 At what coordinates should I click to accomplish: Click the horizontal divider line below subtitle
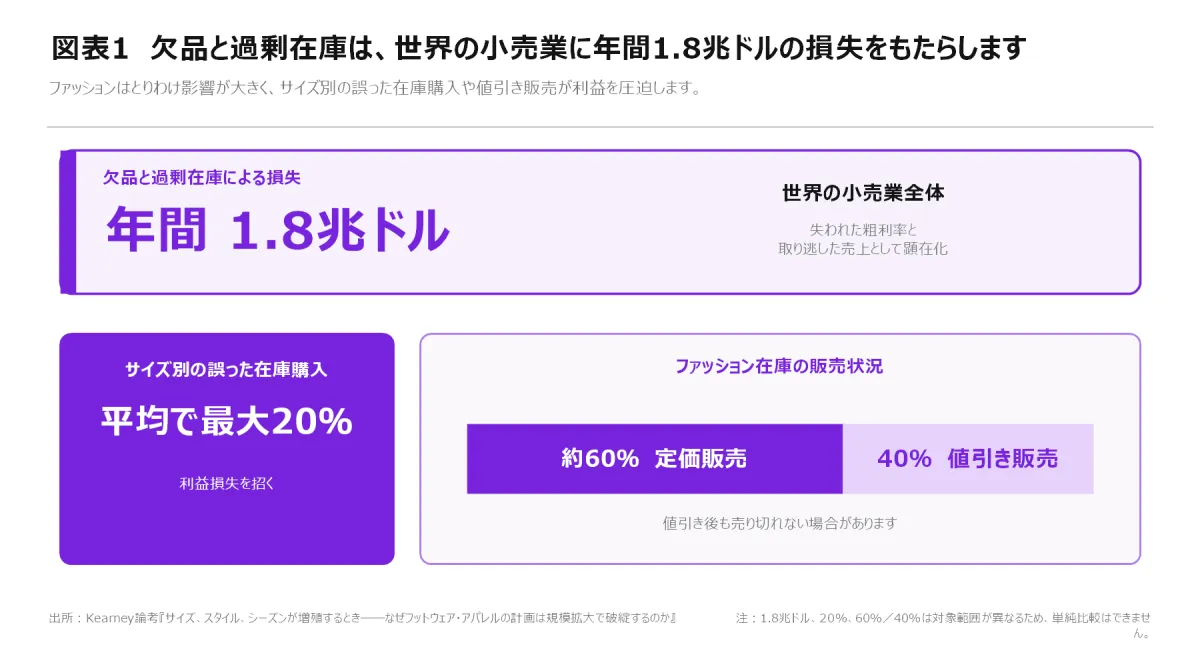(600, 127)
